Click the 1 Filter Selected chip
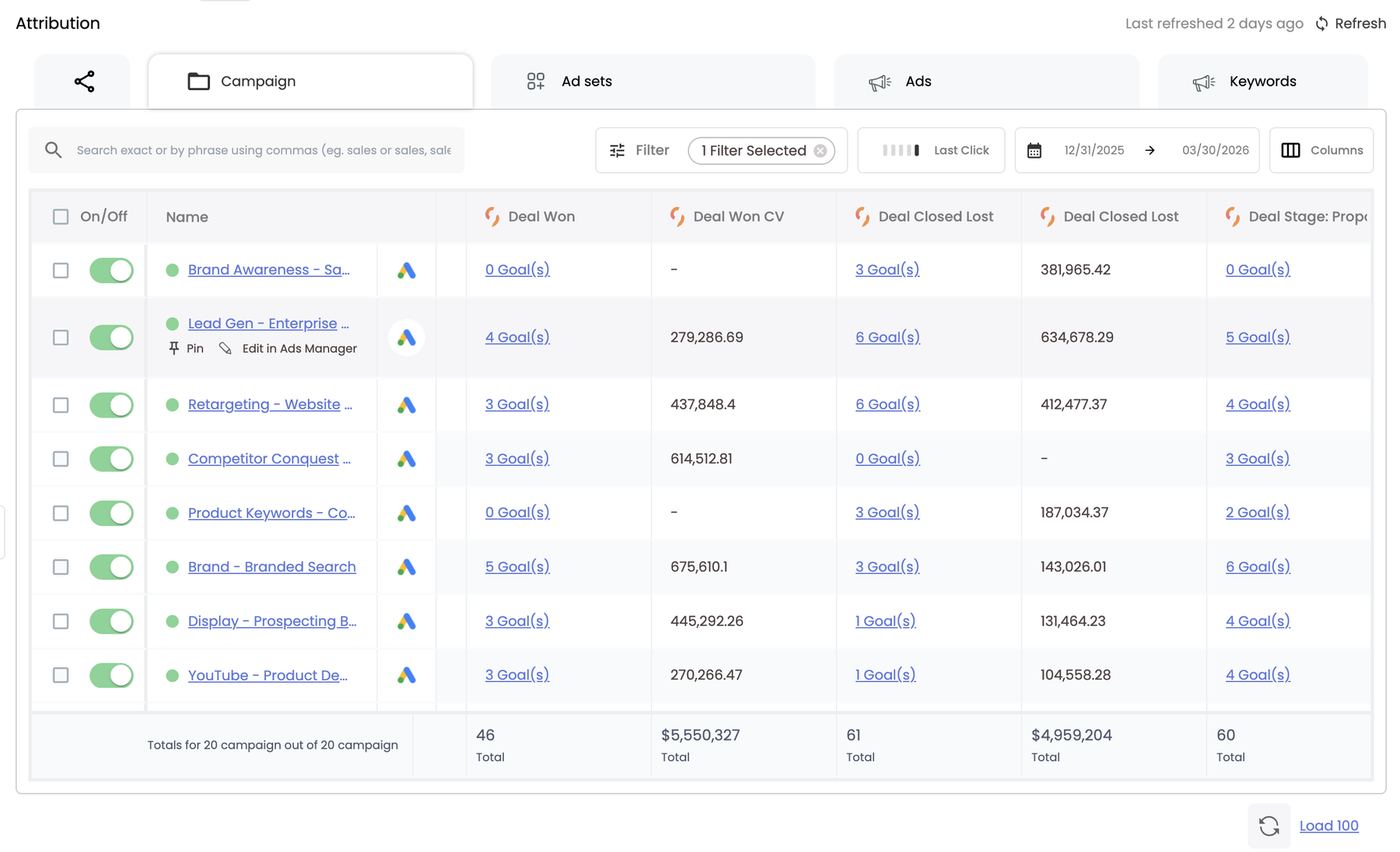 [x=761, y=150]
